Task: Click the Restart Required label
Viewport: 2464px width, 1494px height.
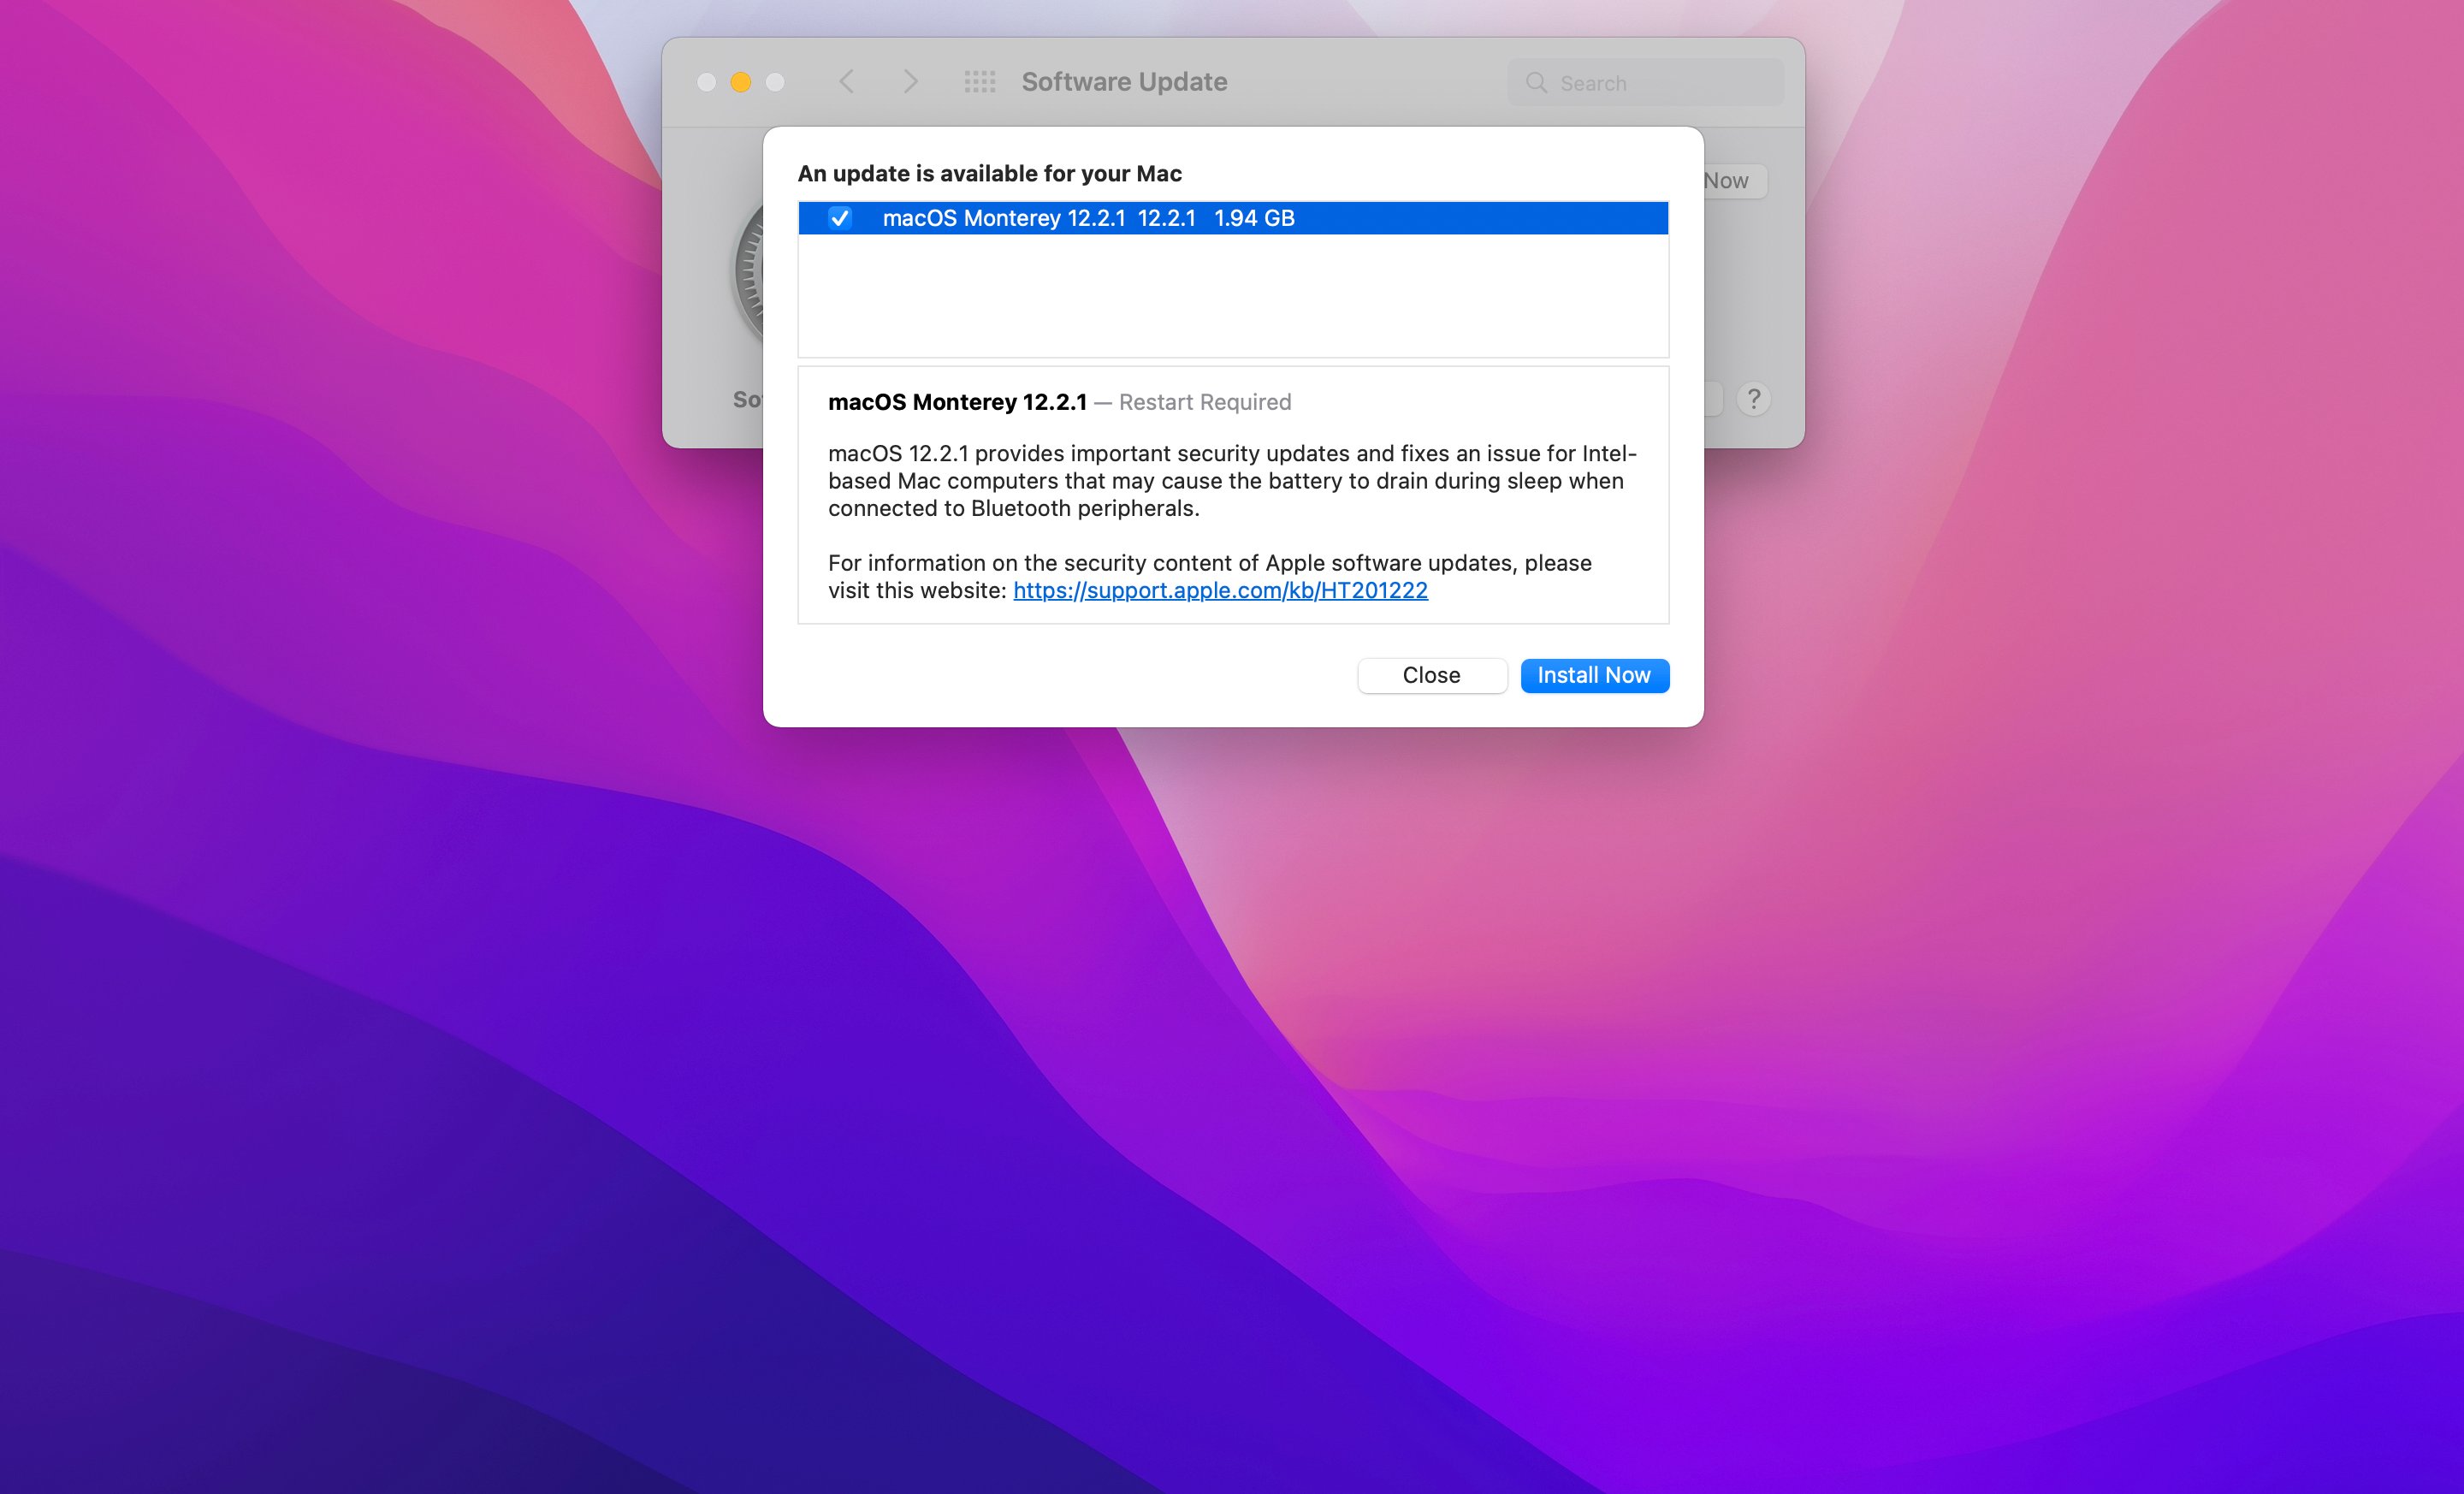Action: 1205,402
